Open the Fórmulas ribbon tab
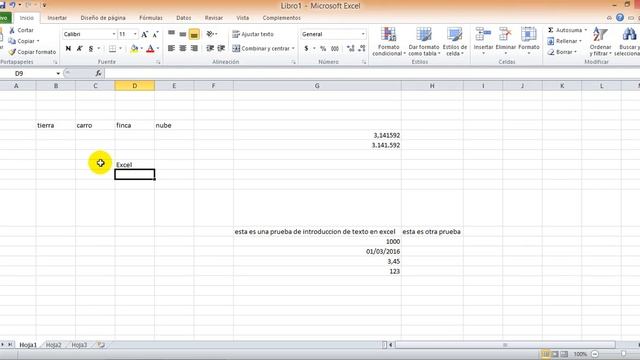 tap(151, 18)
